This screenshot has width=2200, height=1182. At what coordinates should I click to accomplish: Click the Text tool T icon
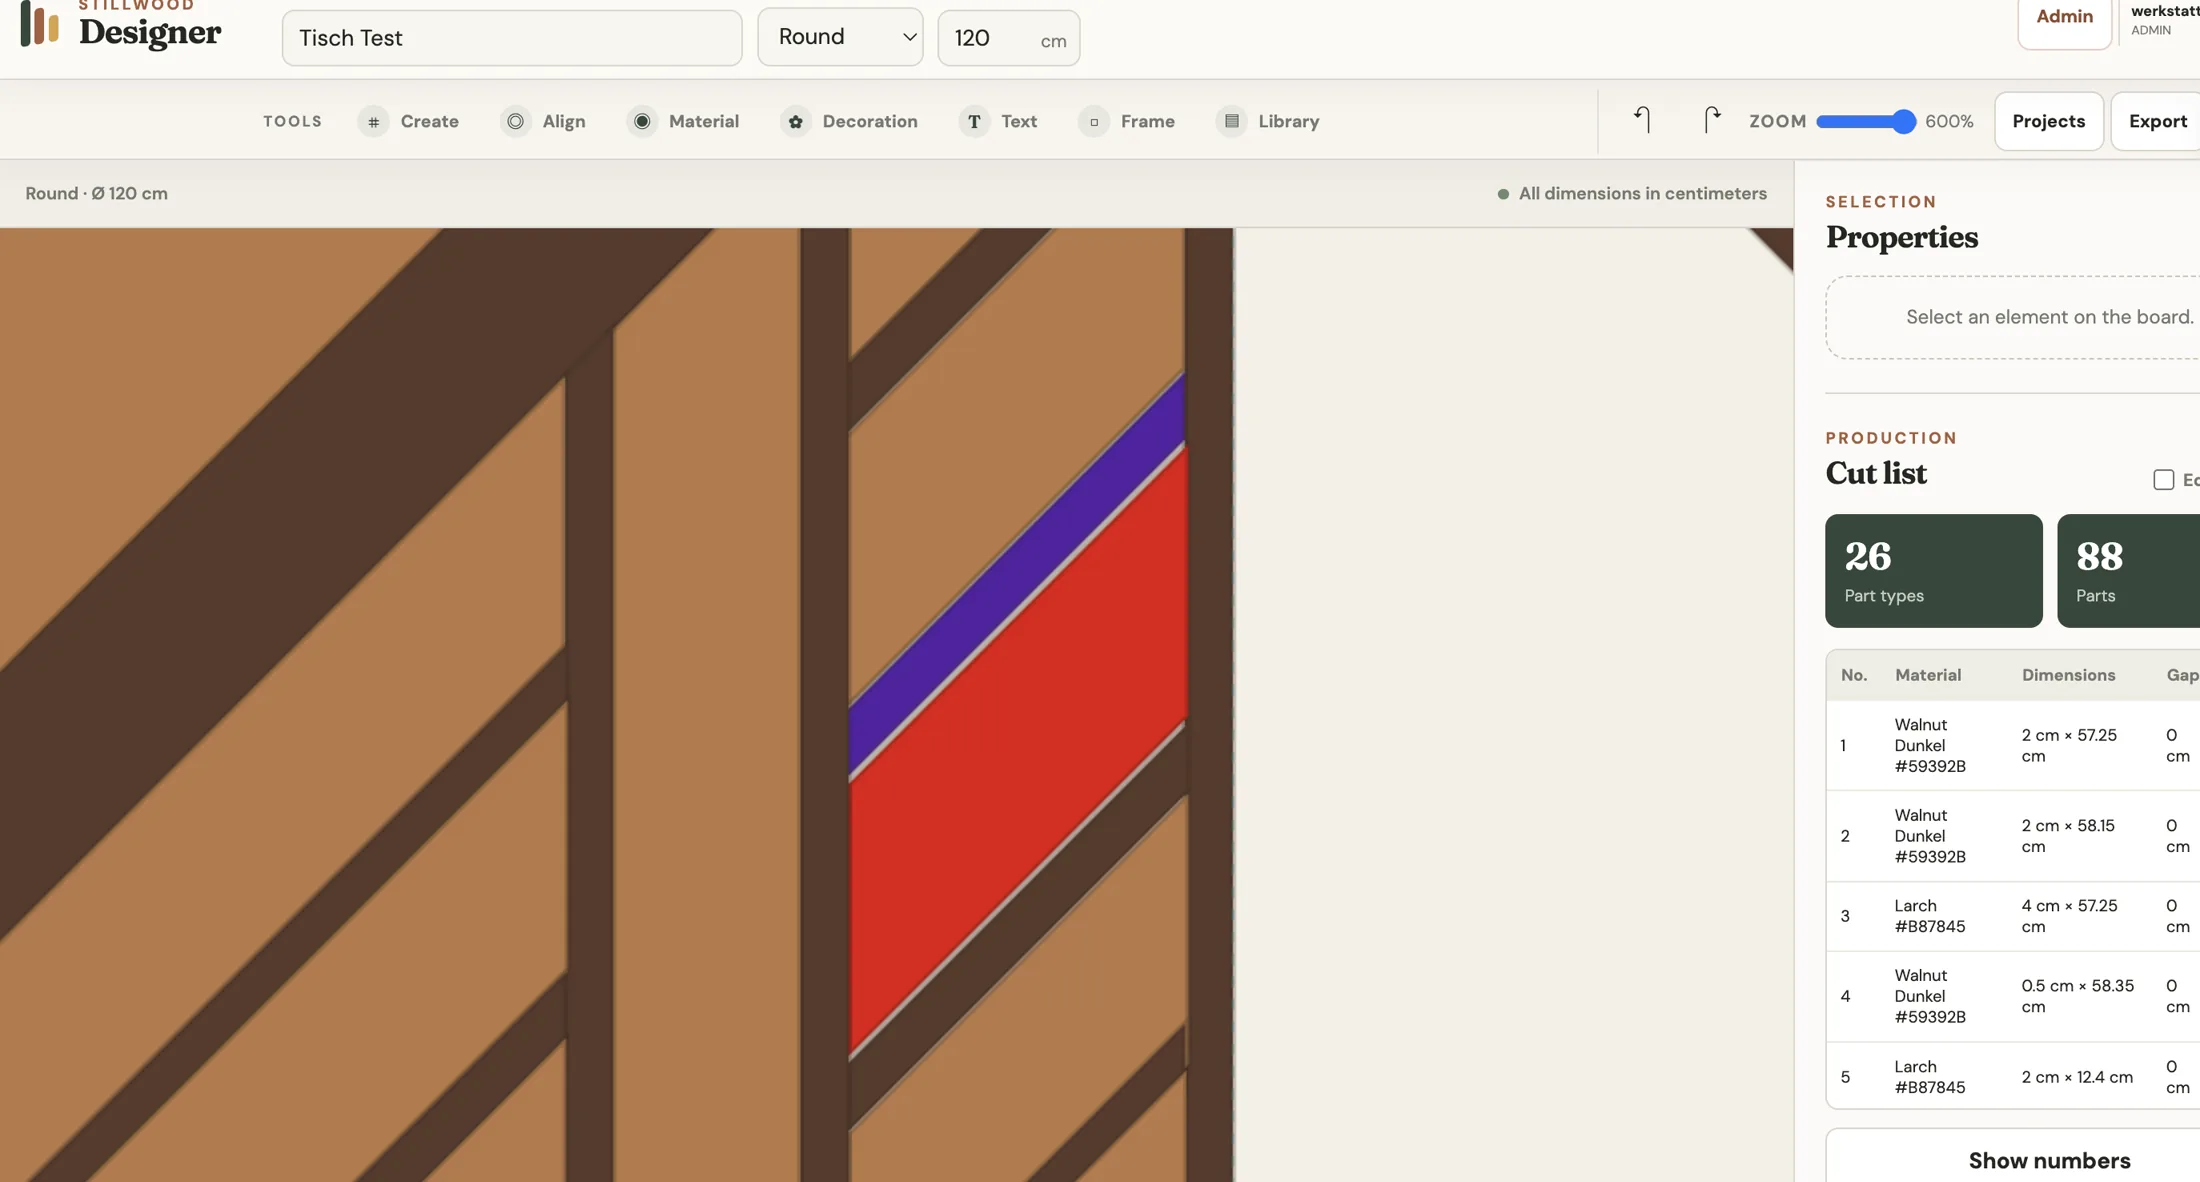click(974, 121)
